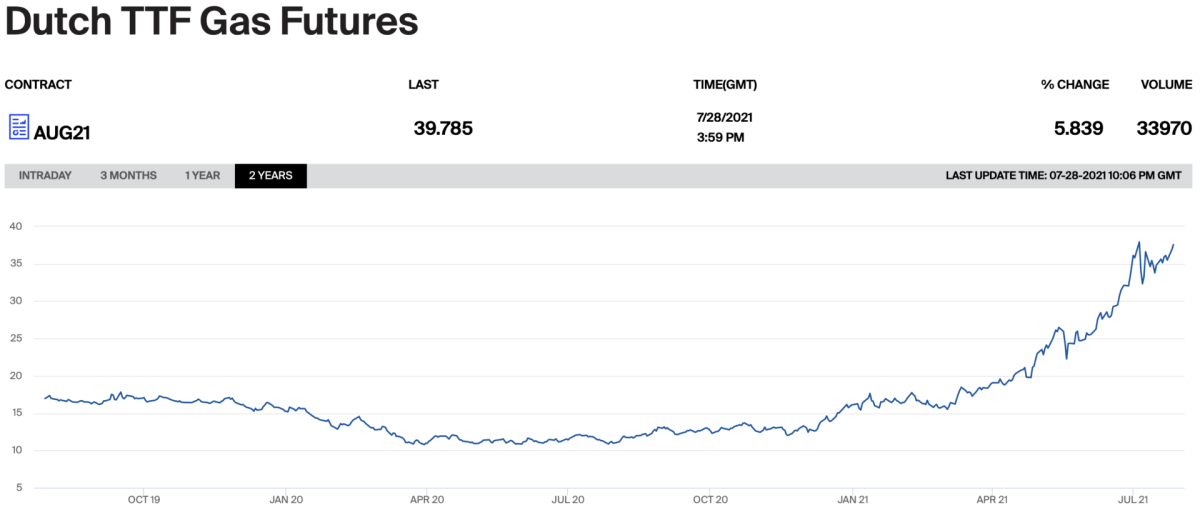Click the LAST column header

[423, 85]
